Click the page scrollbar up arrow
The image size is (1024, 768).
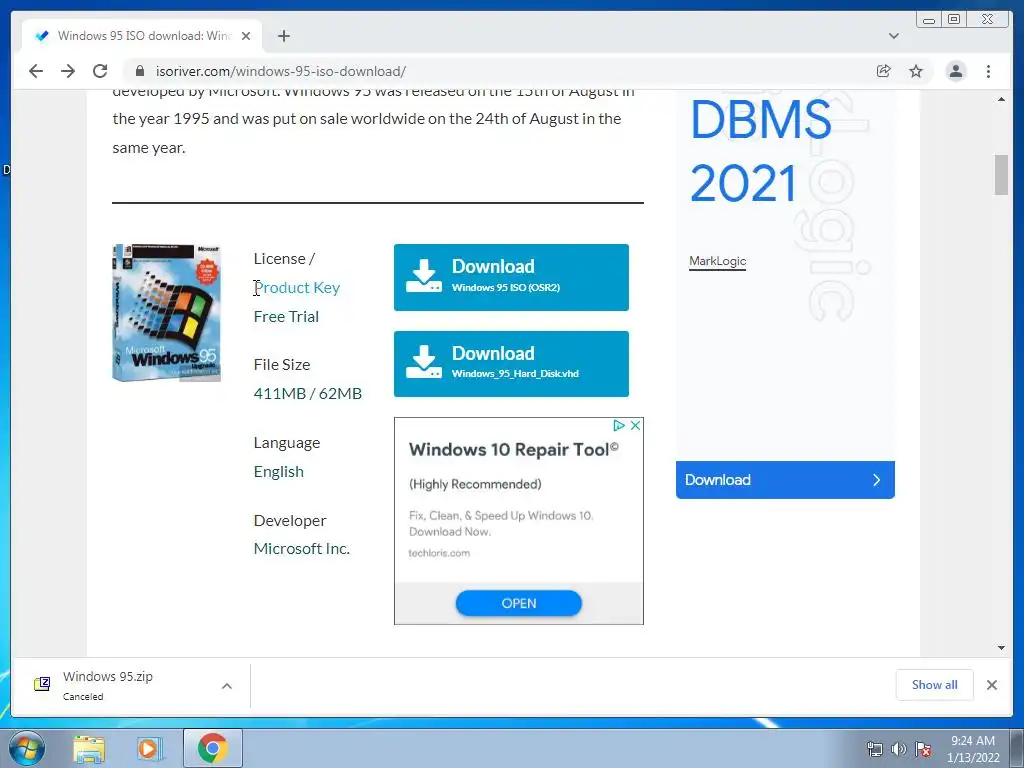1001,99
